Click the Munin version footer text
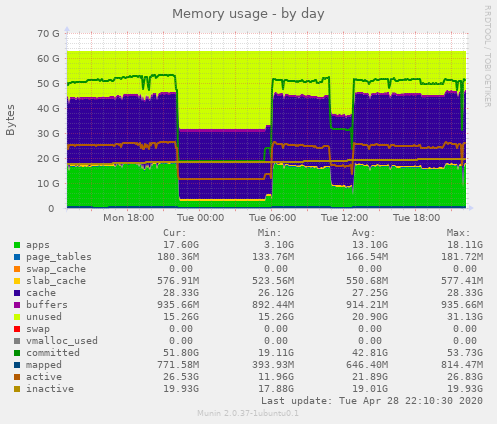This screenshot has width=497, height=424. tap(248, 413)
